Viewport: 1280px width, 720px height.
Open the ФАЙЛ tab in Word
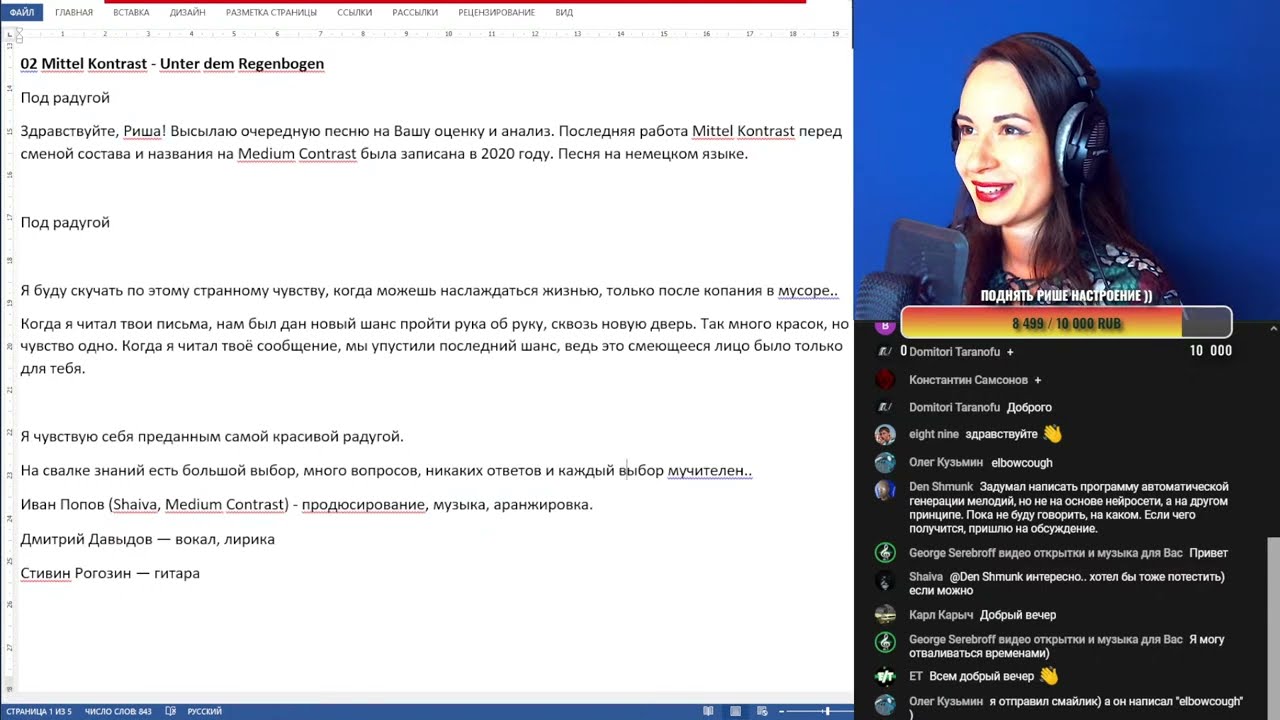click(x=21, y=12)
